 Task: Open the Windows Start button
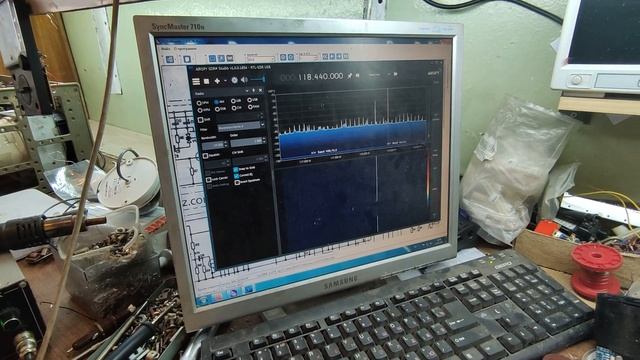pos(204,300)
